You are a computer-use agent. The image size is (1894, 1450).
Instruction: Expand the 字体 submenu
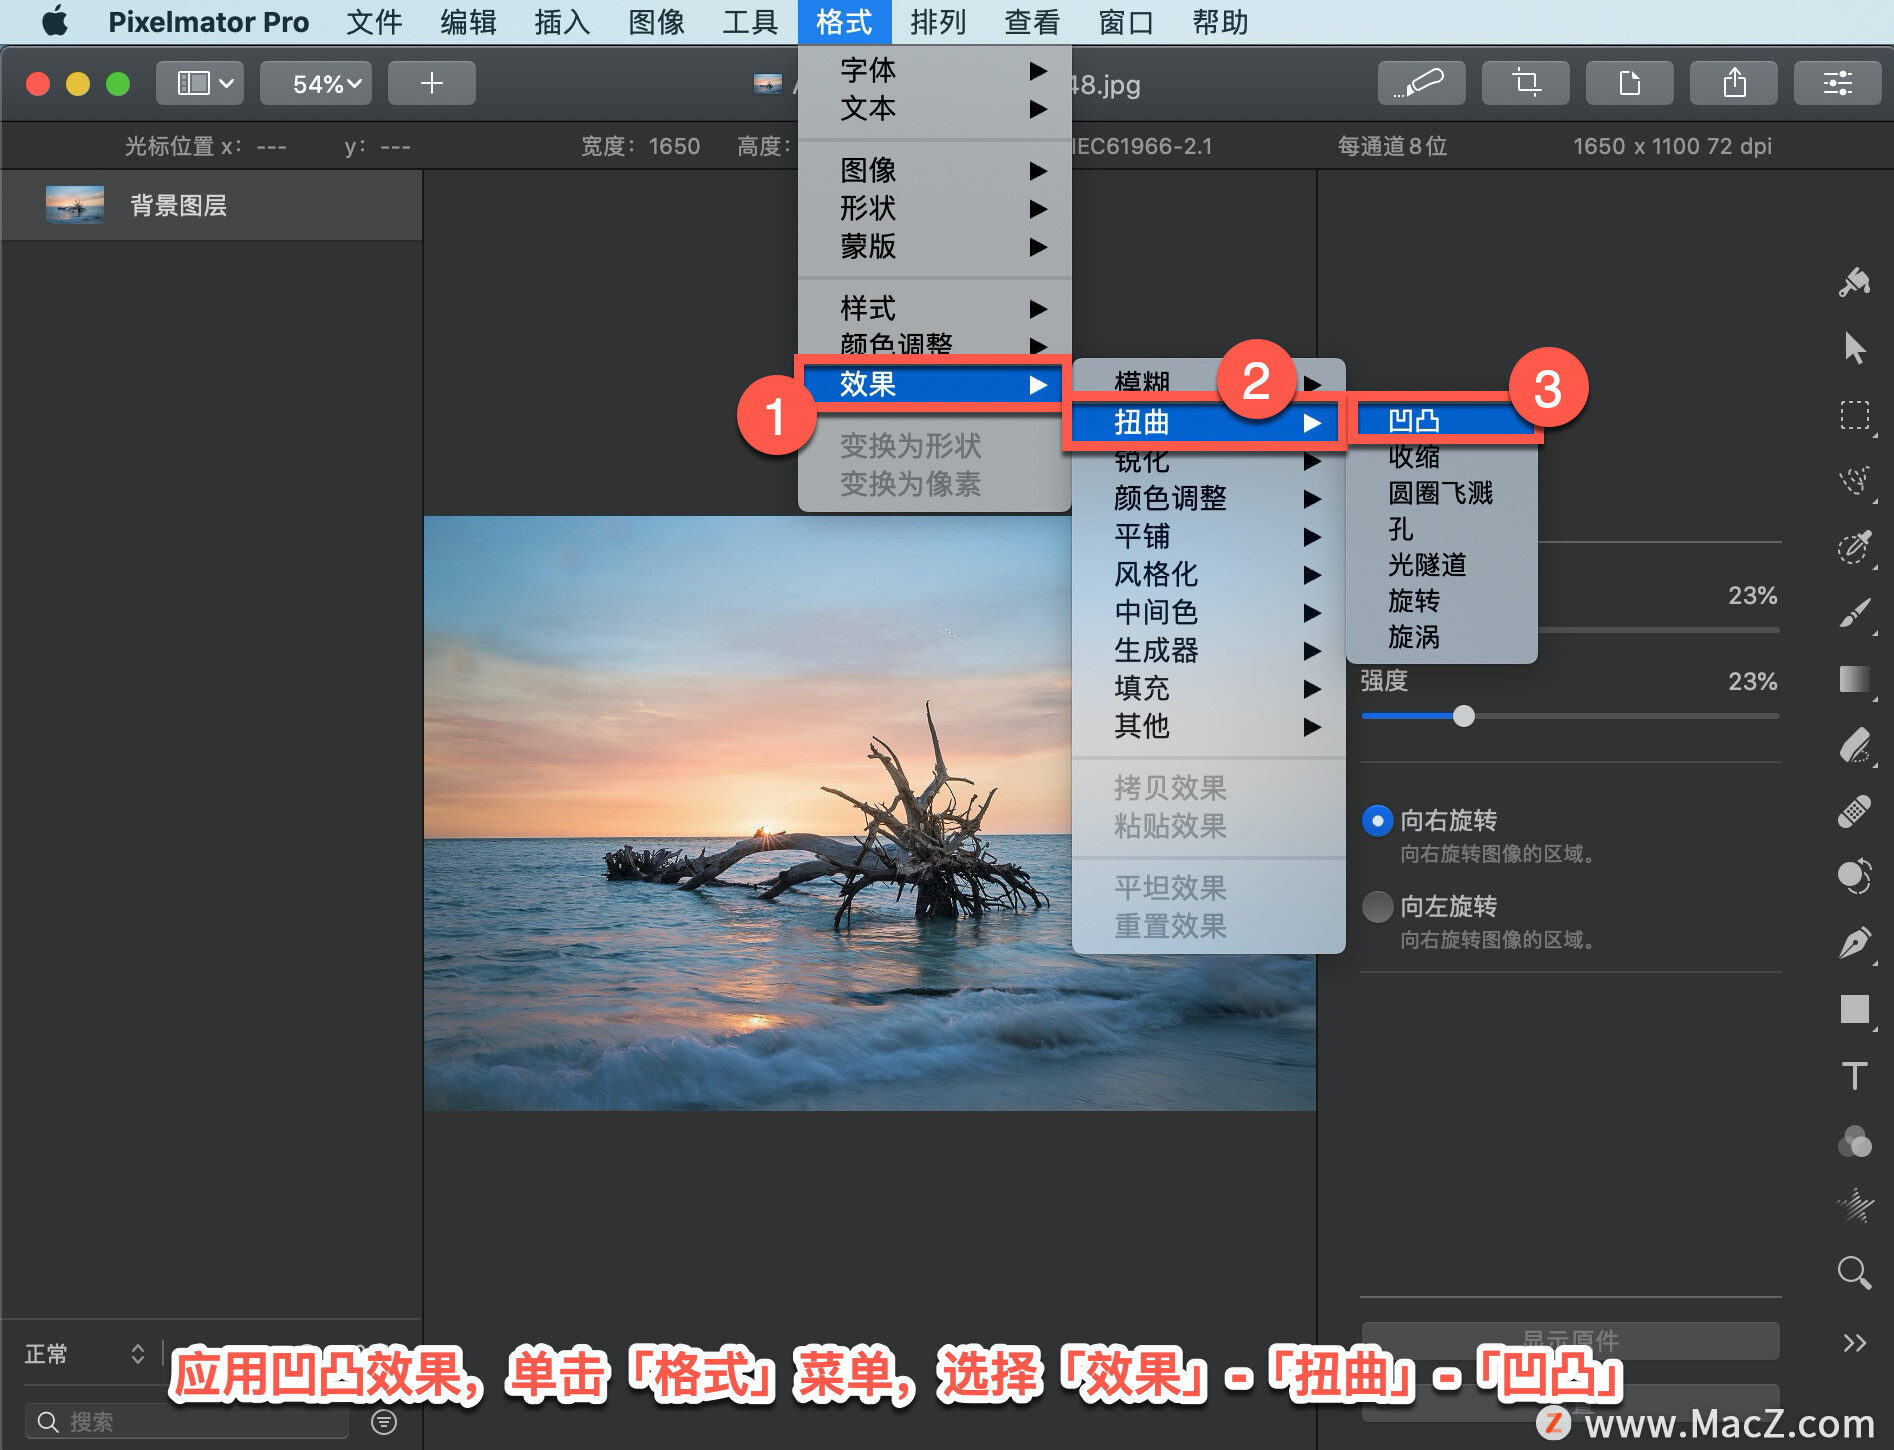(x=935, y=70)
